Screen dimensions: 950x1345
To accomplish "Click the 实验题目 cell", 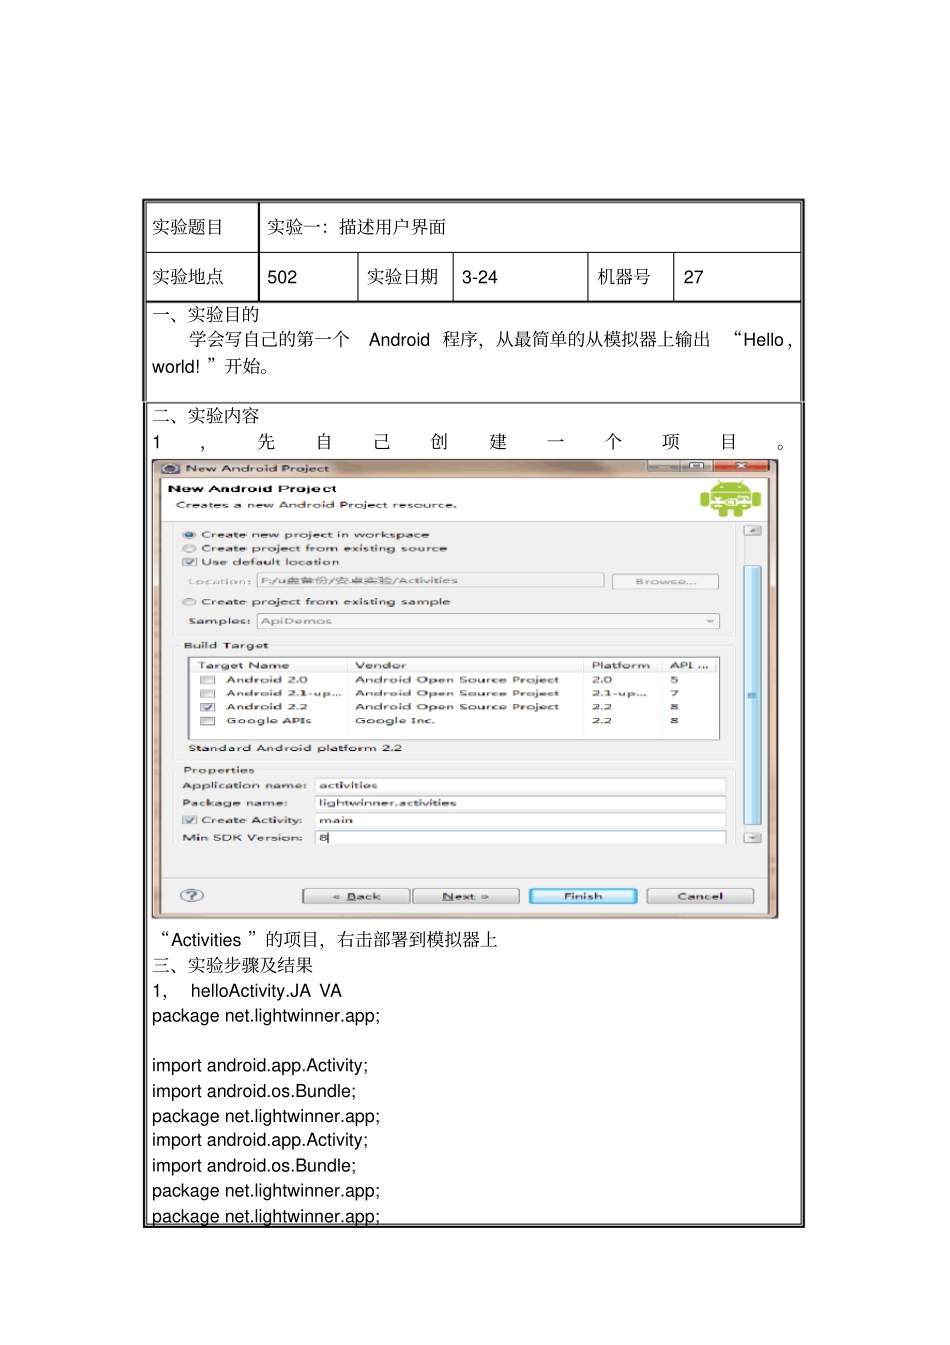I will 203,227.
